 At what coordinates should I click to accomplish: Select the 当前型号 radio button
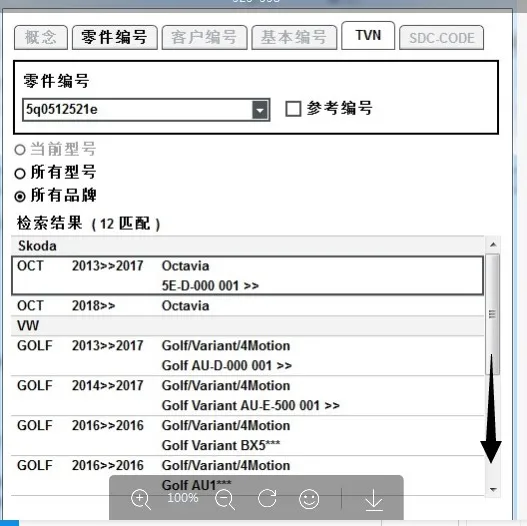[20, 150]
